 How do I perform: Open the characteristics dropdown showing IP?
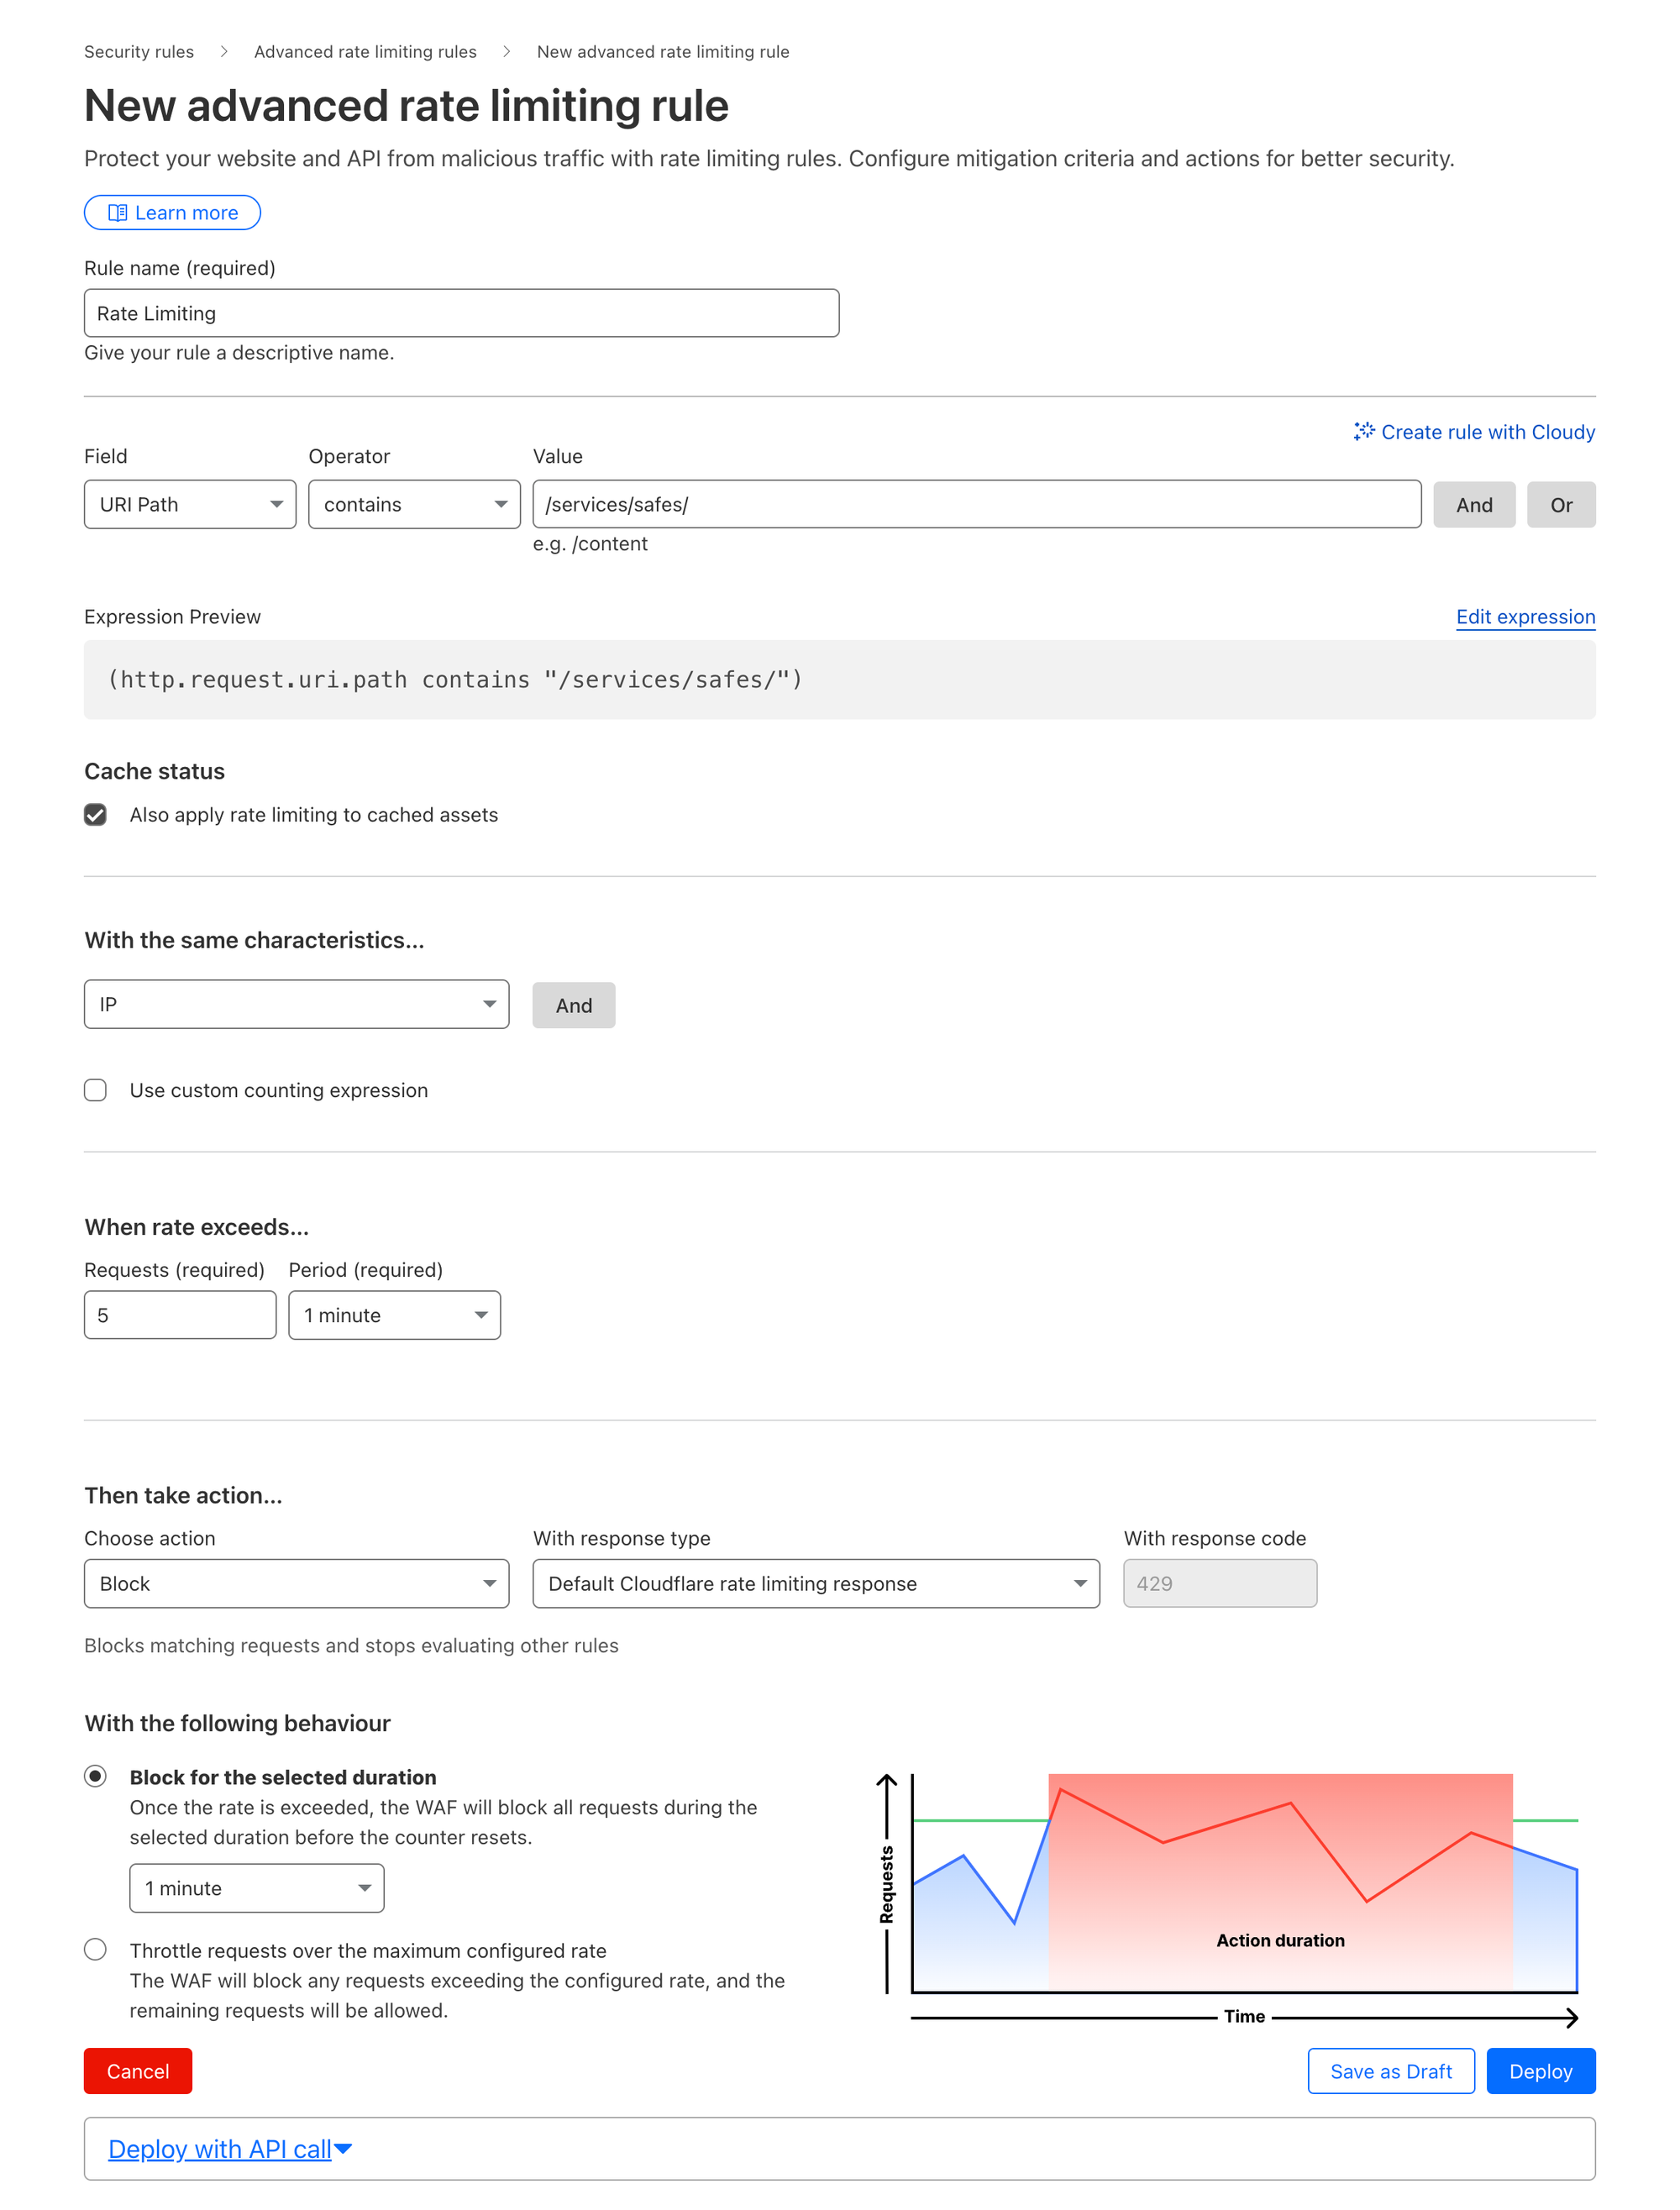click(x=297, y=1004)
